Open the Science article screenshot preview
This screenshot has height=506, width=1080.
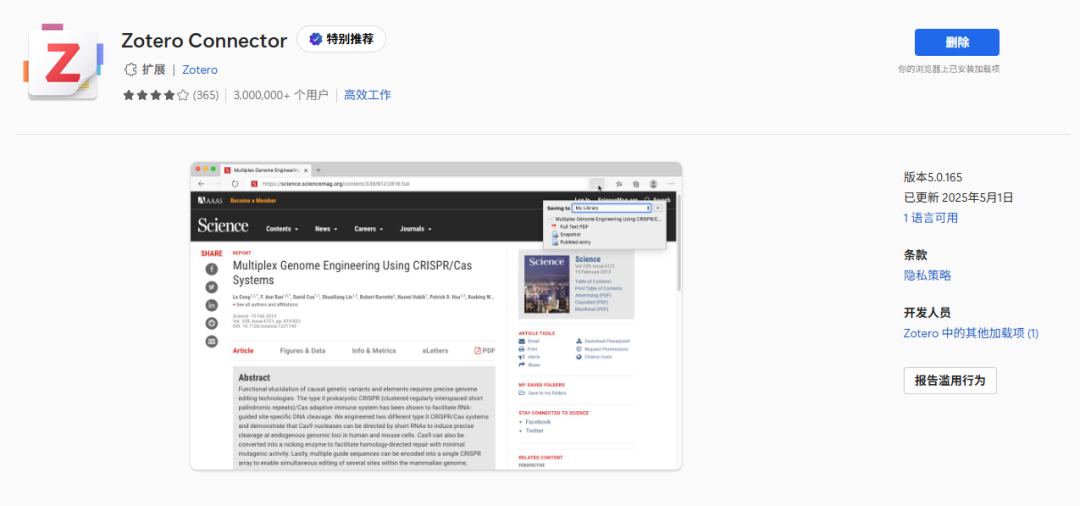tap(436, 316)
